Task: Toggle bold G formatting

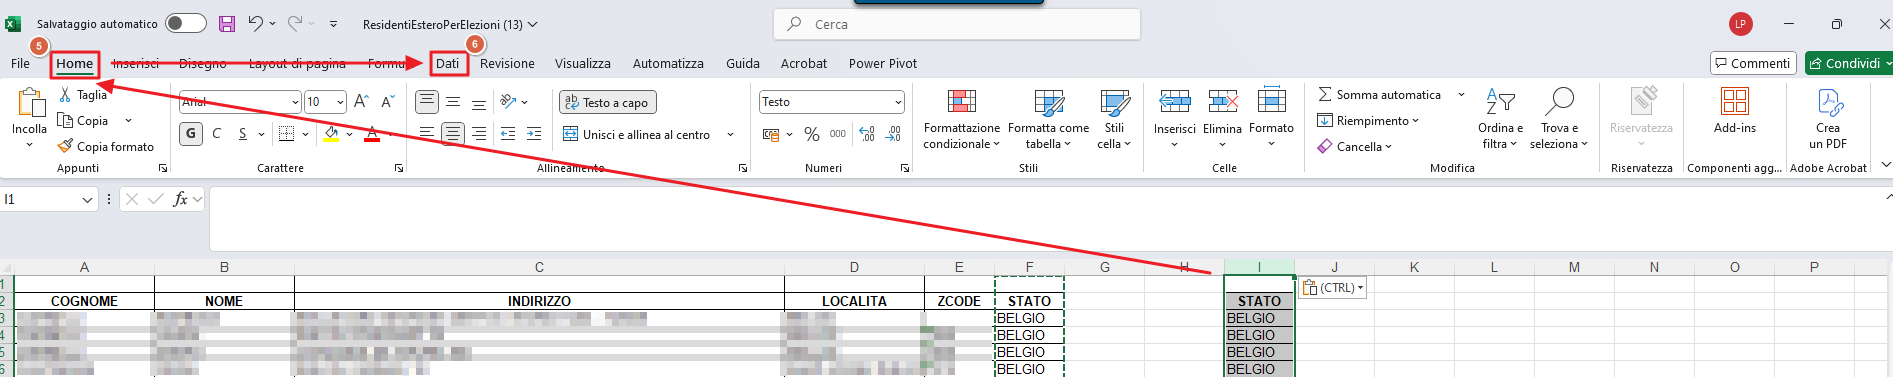Action: point(191,134)
